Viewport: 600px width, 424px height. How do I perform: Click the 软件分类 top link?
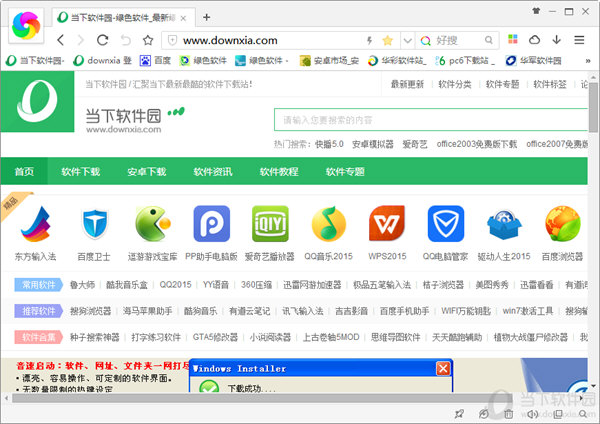(x=455, y=84)
